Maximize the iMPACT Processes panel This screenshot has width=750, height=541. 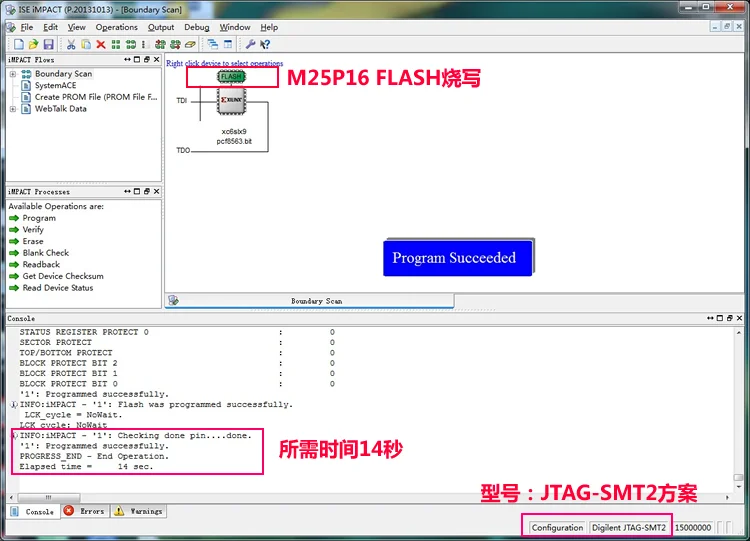point(137,191)
